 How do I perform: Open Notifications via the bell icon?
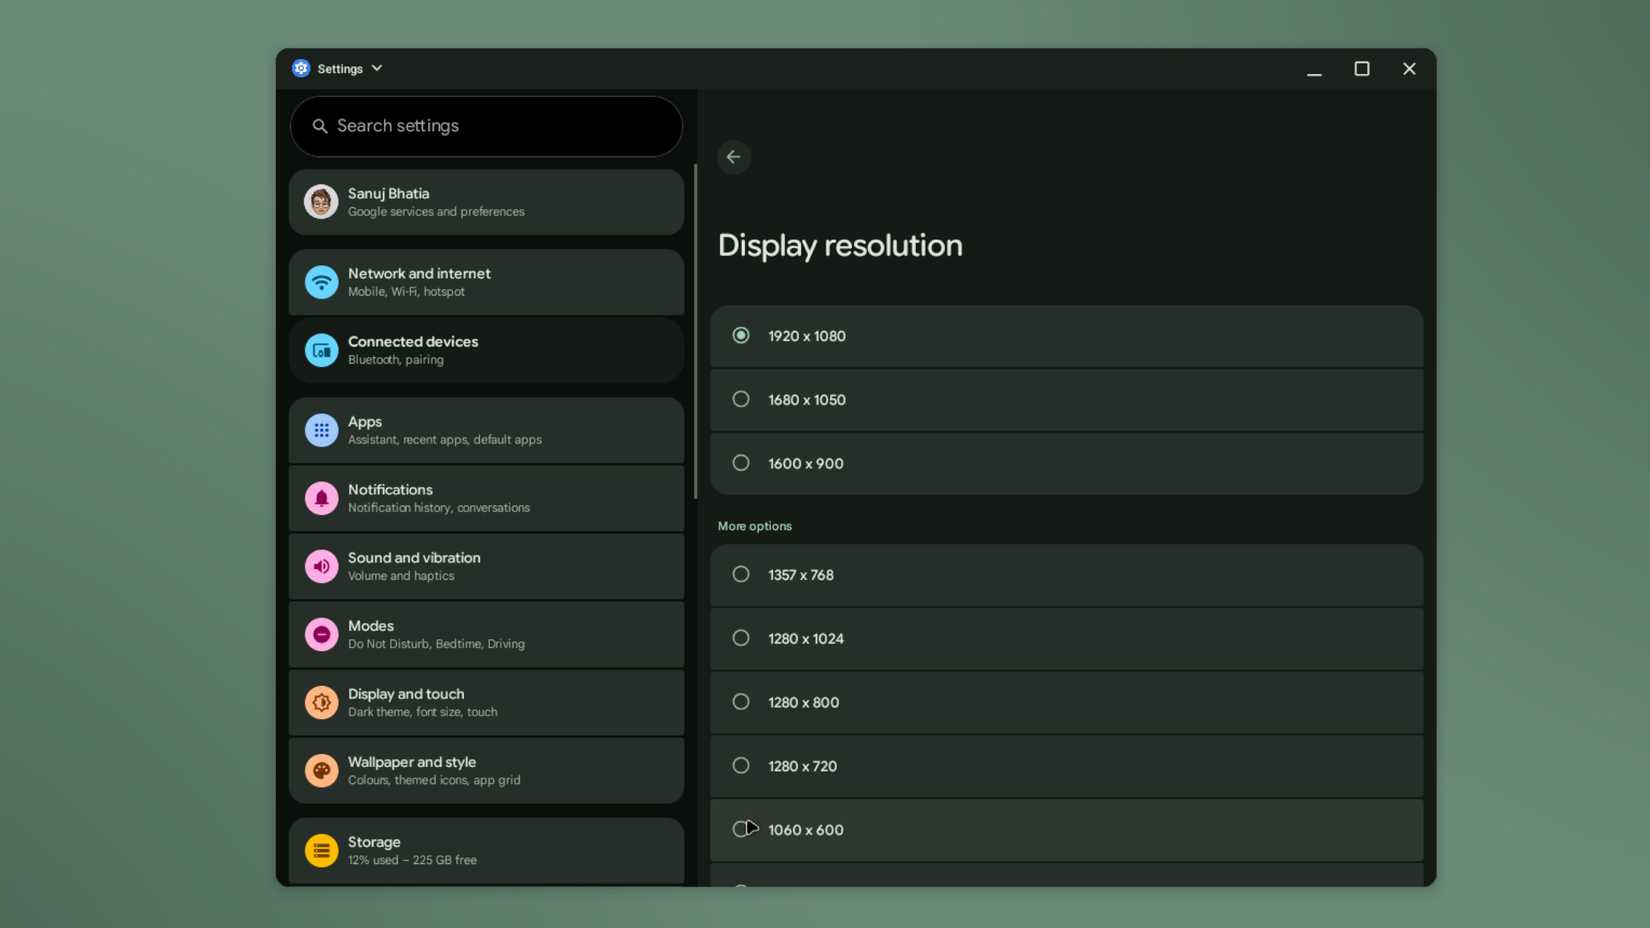[x=320, y=497]
